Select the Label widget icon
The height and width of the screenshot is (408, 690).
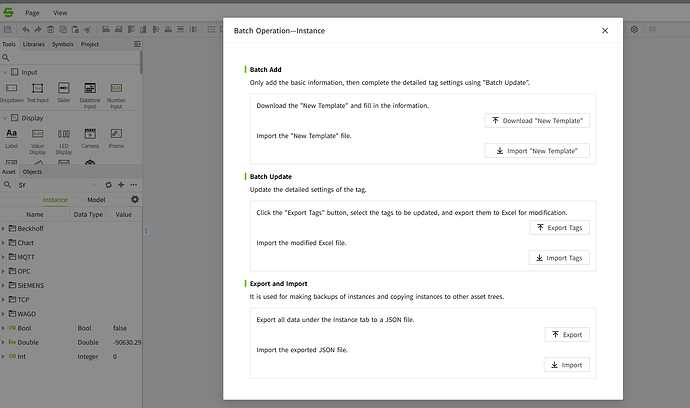pos(12,134)
